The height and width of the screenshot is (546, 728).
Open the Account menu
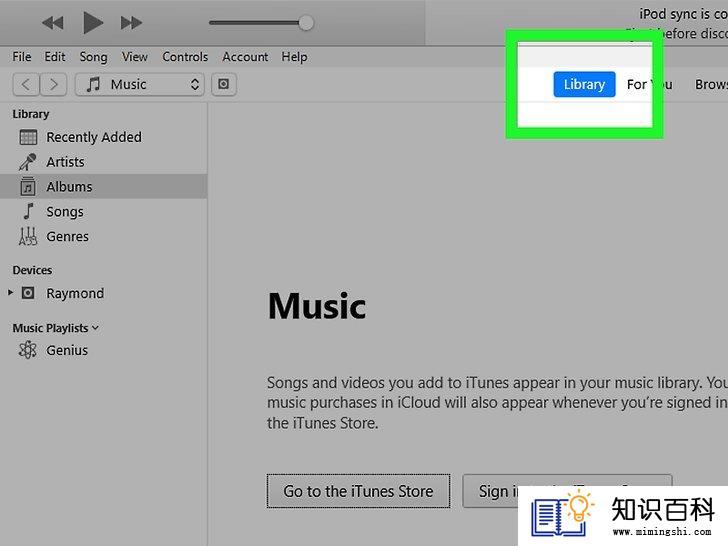(245, 57)
